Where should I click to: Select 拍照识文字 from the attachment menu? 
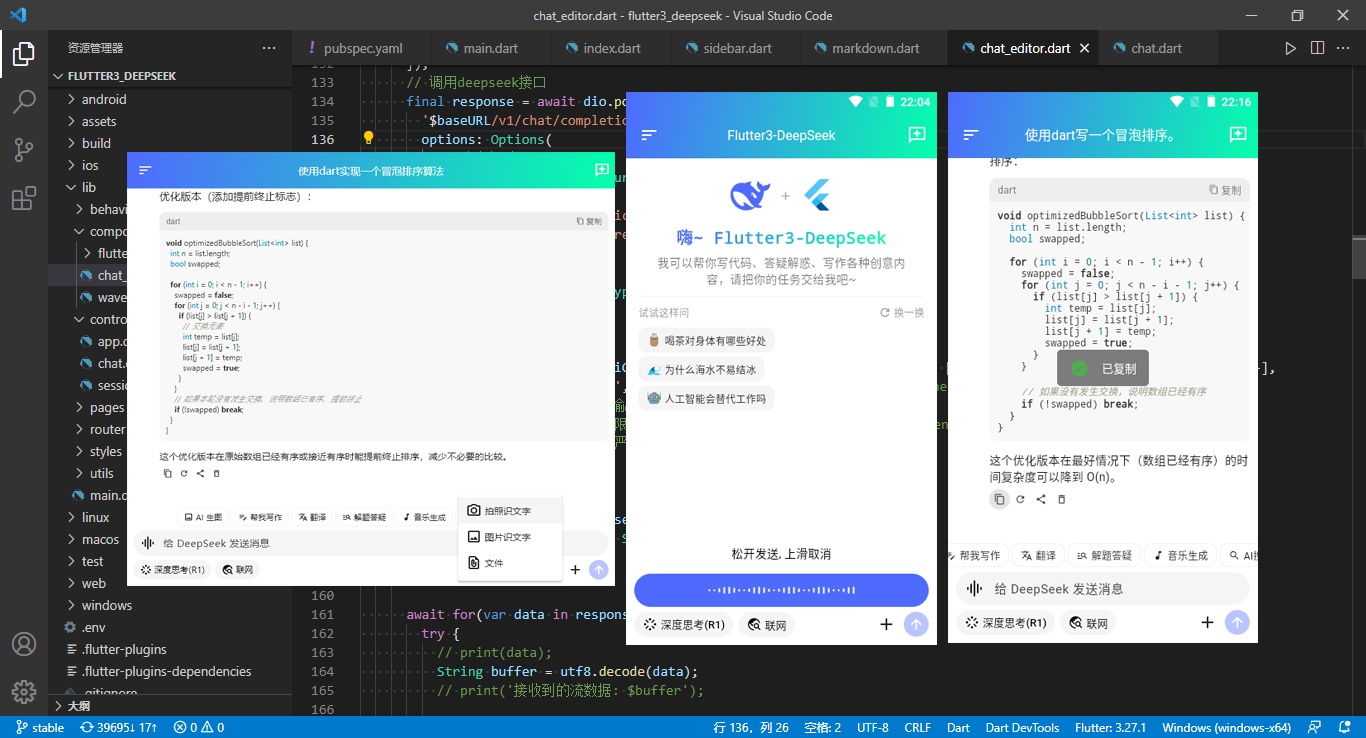(499, 509)
